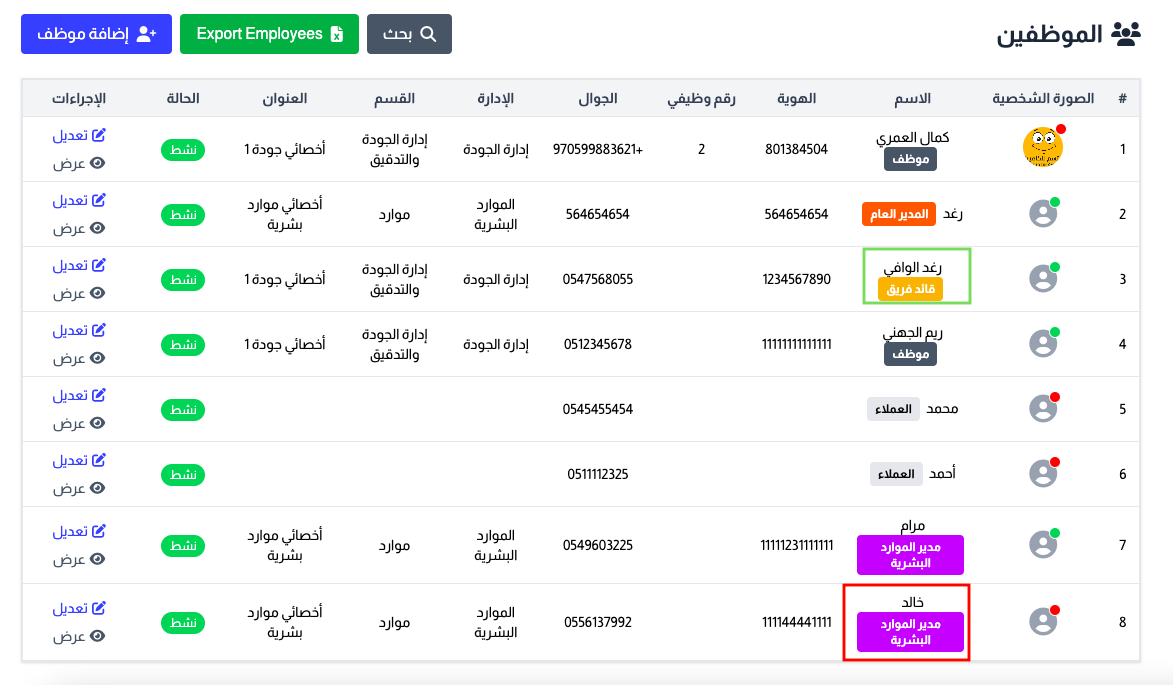Open the search (بحث) button
This screenshot has height=685, width=1173.
[x=410, y=34]
